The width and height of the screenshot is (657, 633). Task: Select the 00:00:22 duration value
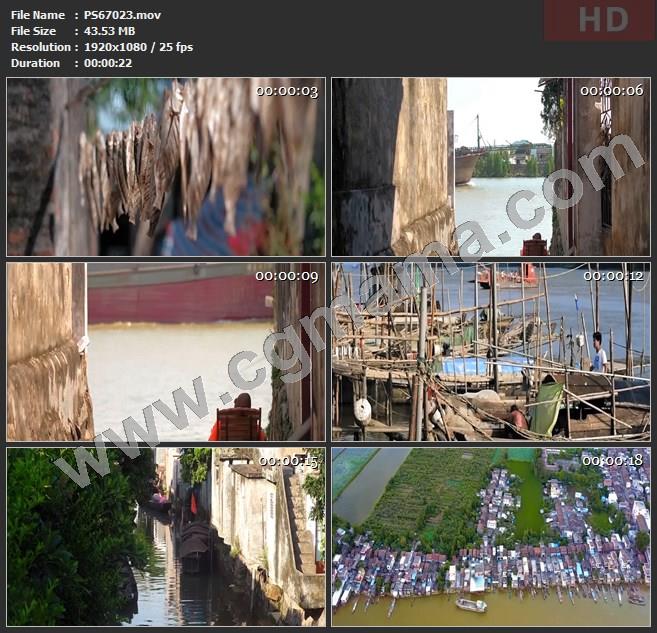pos(108,63)
